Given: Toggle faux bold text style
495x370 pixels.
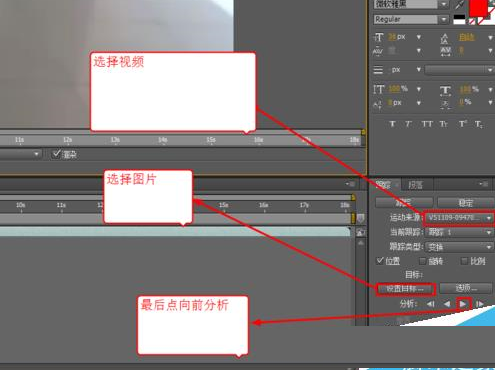Looking at the screenshot, I should coord(392,124).
